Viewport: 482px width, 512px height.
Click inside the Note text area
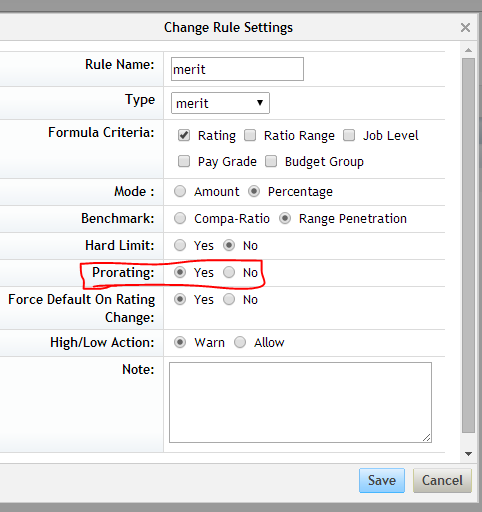(x=300, y=402)
